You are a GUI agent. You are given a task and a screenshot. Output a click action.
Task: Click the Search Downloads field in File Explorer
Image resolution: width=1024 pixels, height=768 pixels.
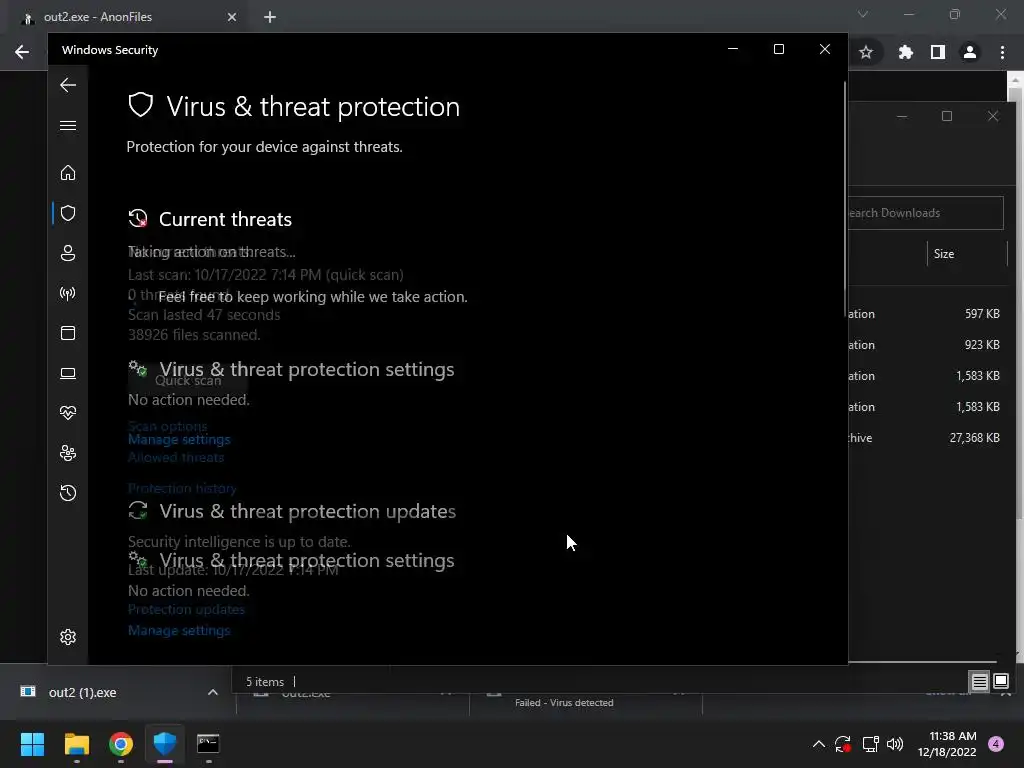(x=925, y=213)
